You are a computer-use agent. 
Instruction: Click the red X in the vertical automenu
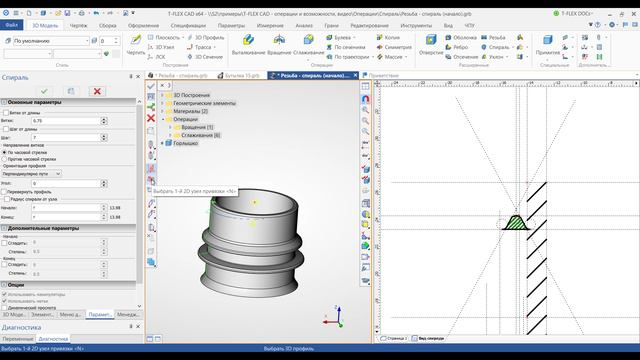coord(151,118)
